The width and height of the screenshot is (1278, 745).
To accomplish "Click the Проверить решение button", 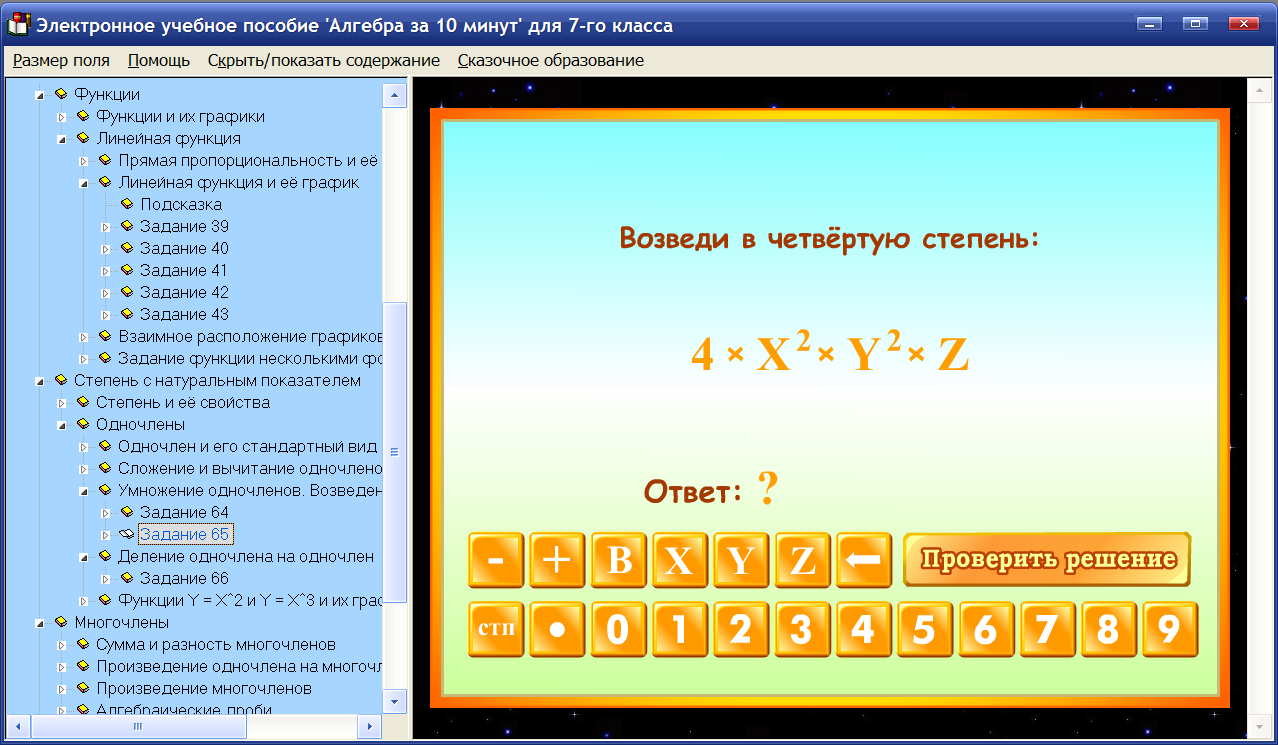I will coord(1046,560).
